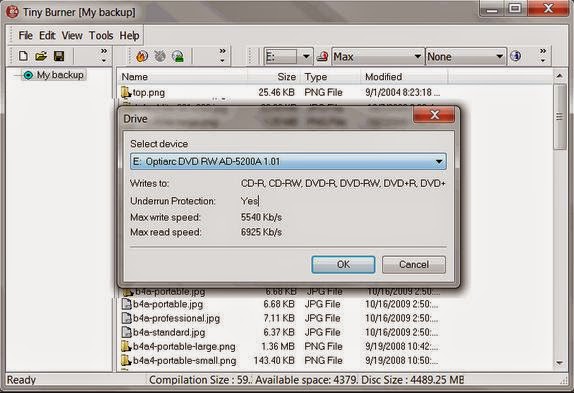Screen dimensions: 574x393
Task: Click the Save floppy disk icon
Action: tap(59, 56)
